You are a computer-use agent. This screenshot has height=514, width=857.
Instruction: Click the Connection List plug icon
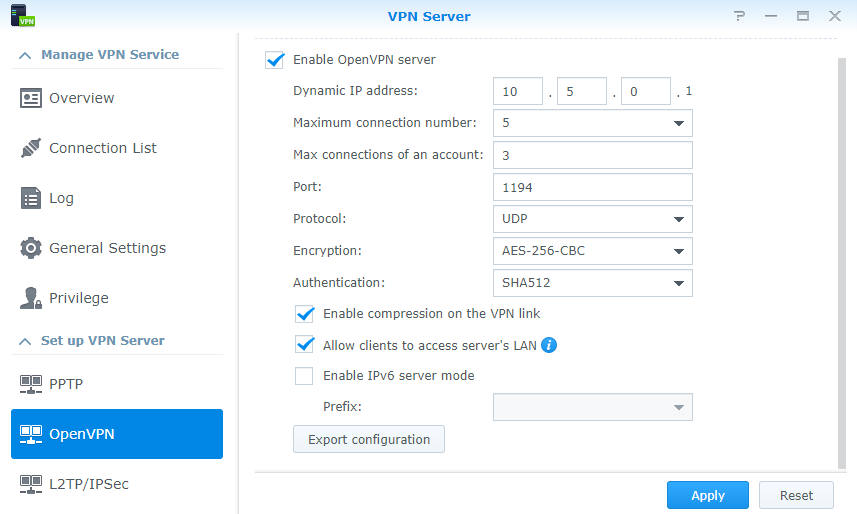click(31, 148)
